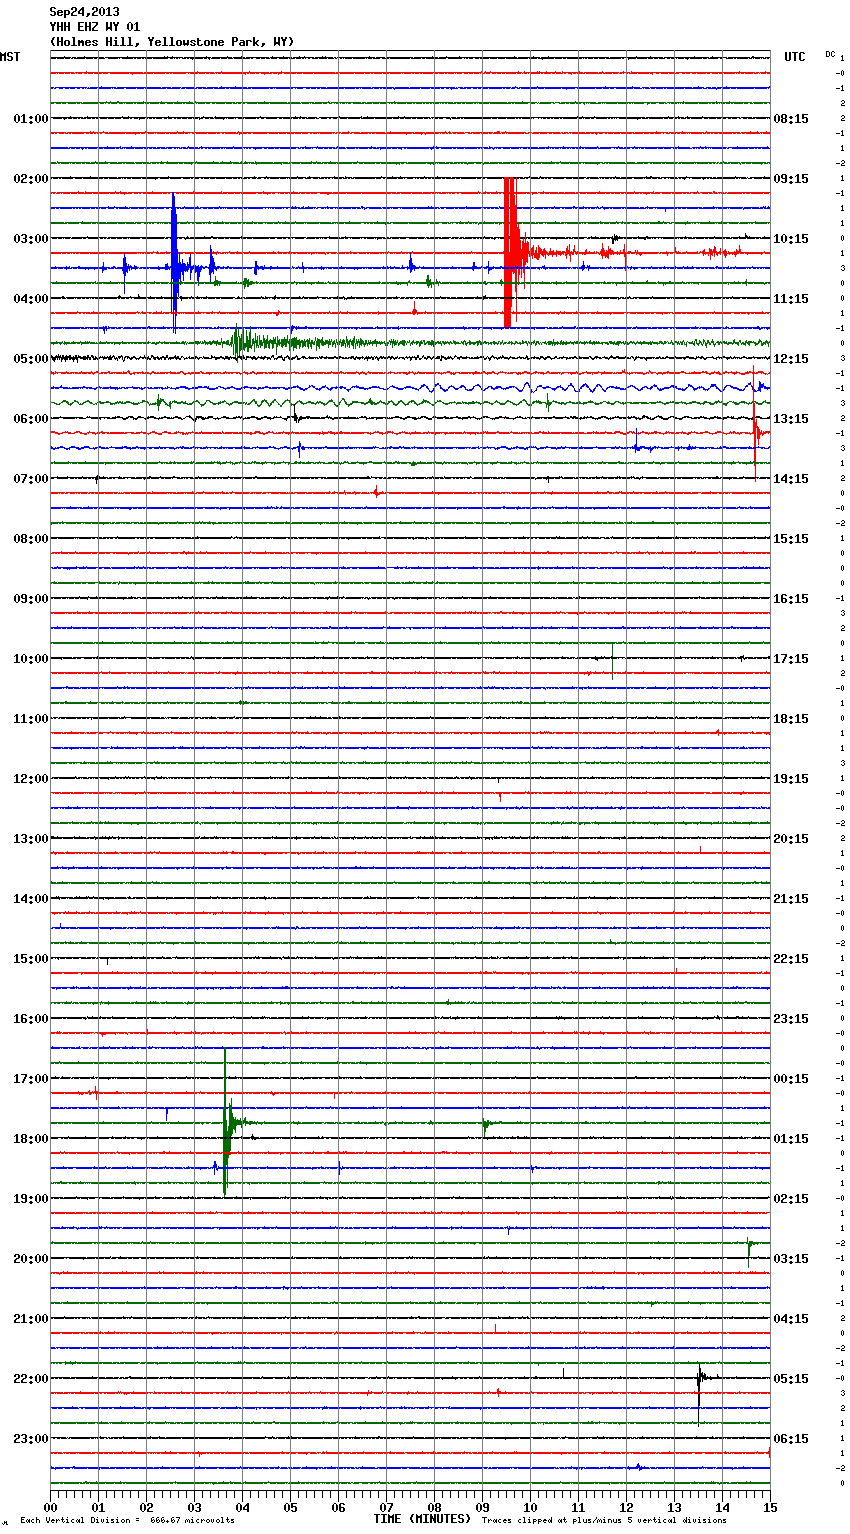Viewport: 850px width, 1534px height.
Task: Click the 03:15 UTC time label
Action: pos(791,1259)
